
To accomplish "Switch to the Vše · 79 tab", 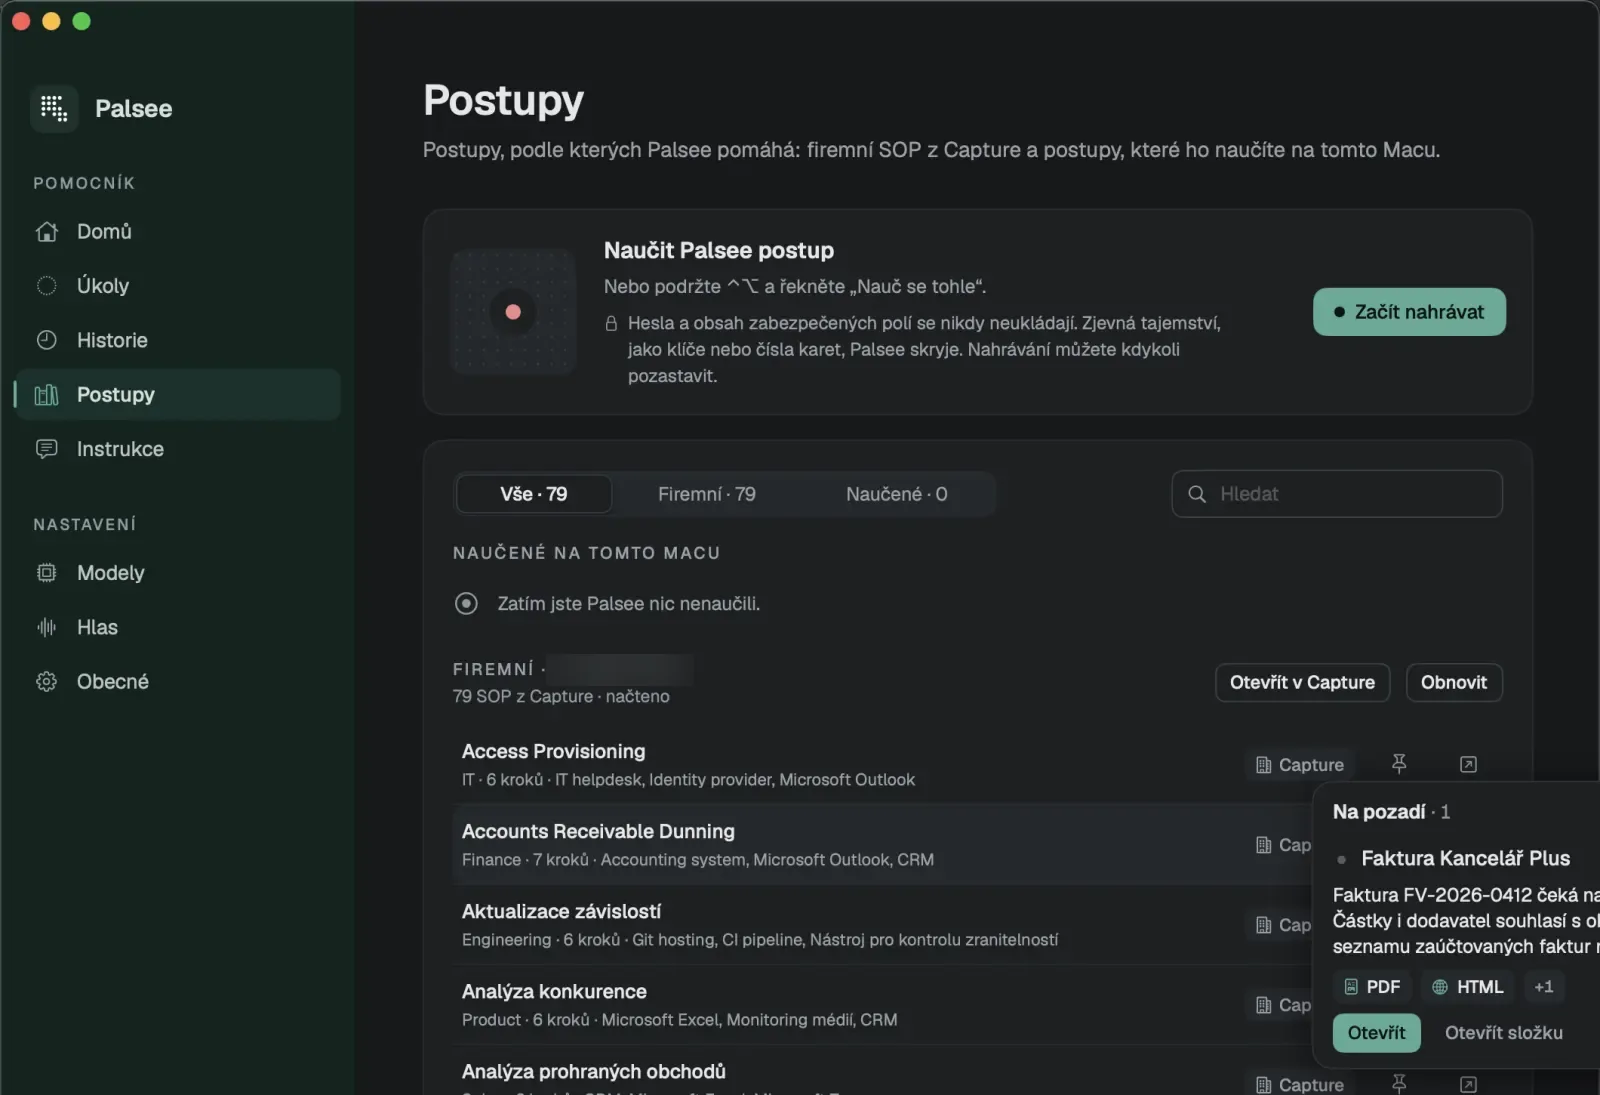I will [534, 494].
